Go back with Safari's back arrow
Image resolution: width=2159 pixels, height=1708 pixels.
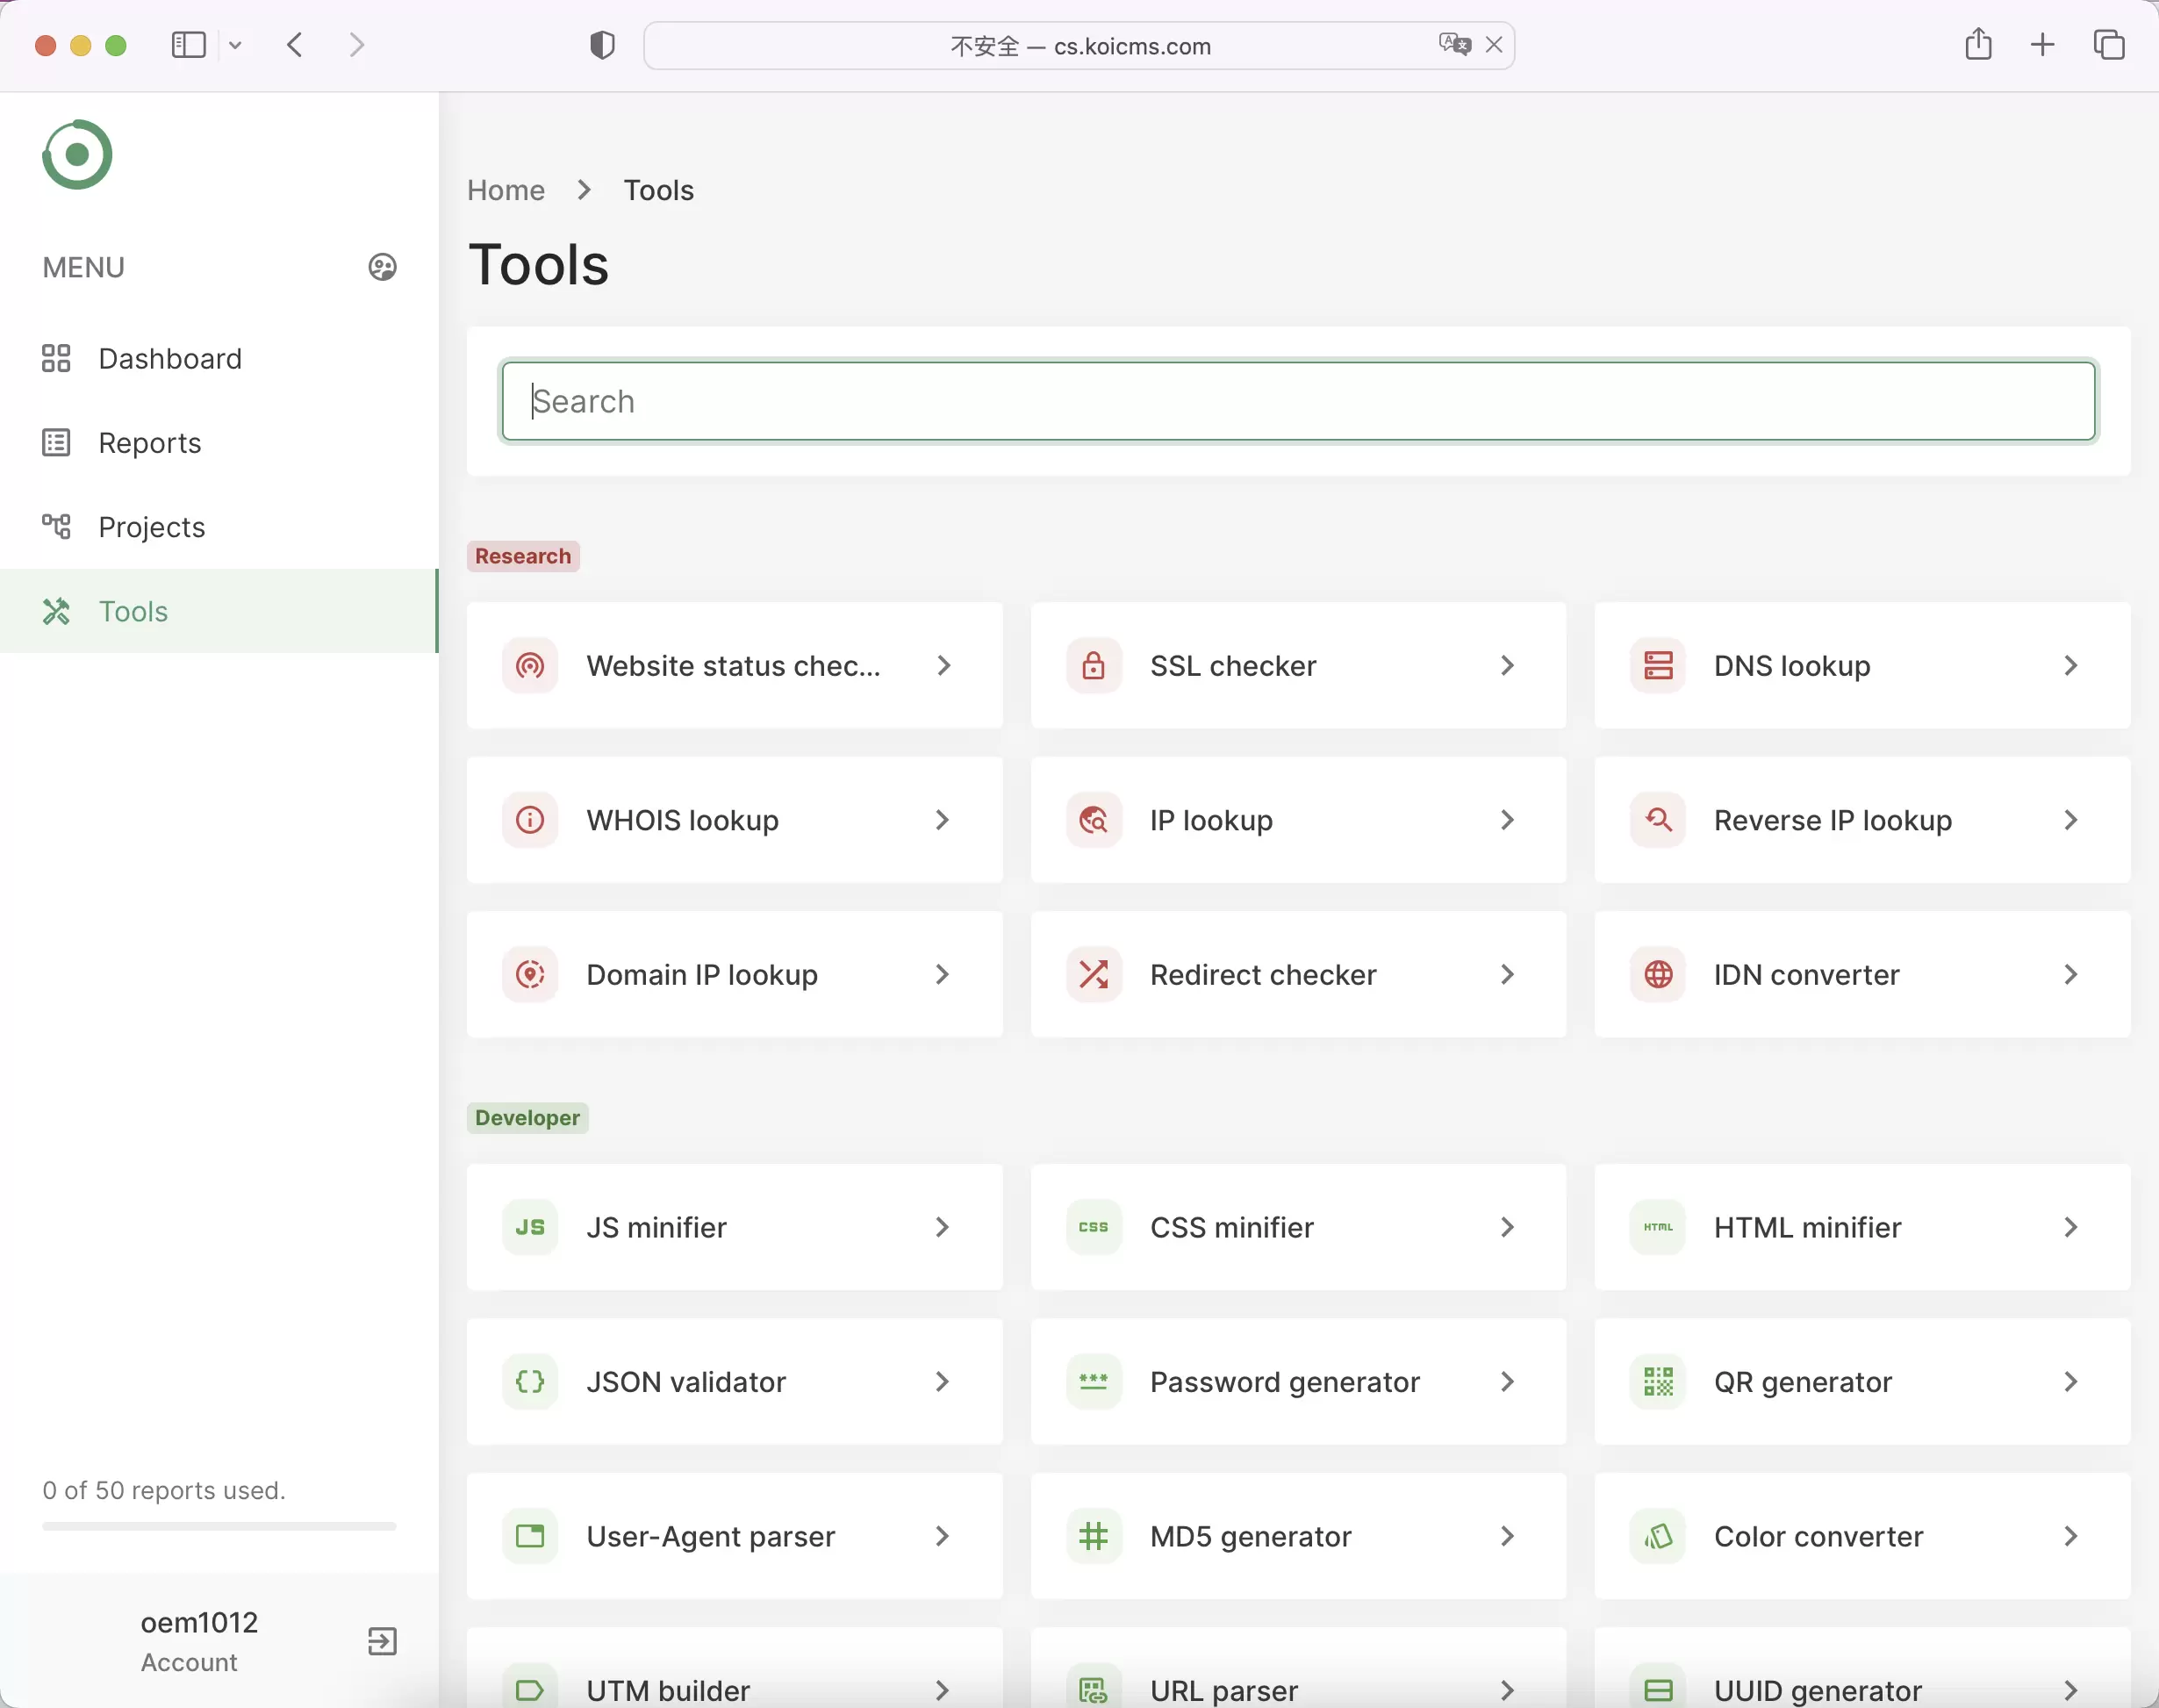[295, 45]
